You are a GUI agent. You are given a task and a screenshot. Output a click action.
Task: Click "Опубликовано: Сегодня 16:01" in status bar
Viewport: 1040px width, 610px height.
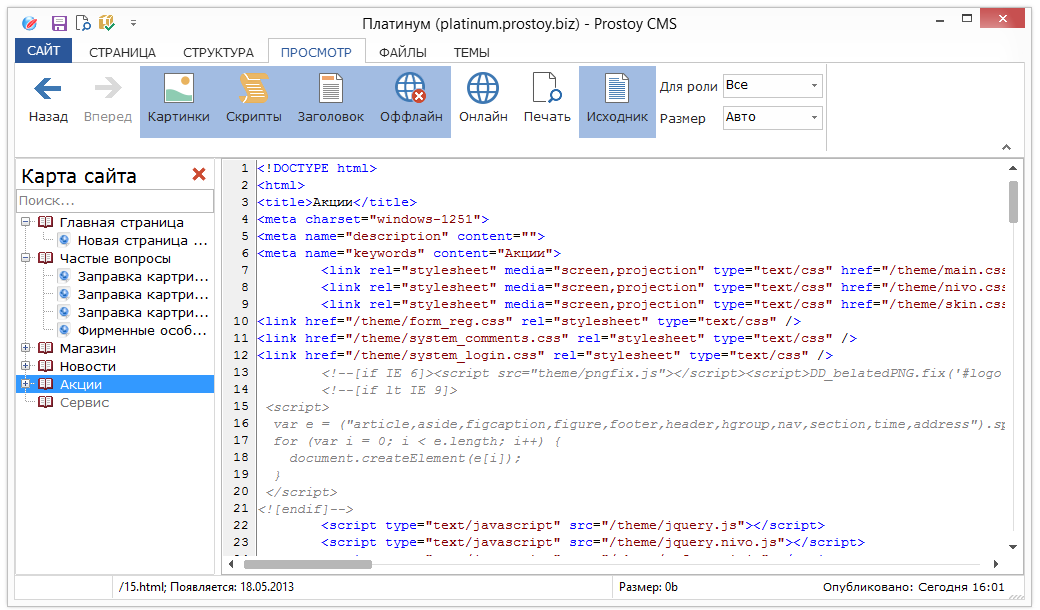[x=913, y=587]
